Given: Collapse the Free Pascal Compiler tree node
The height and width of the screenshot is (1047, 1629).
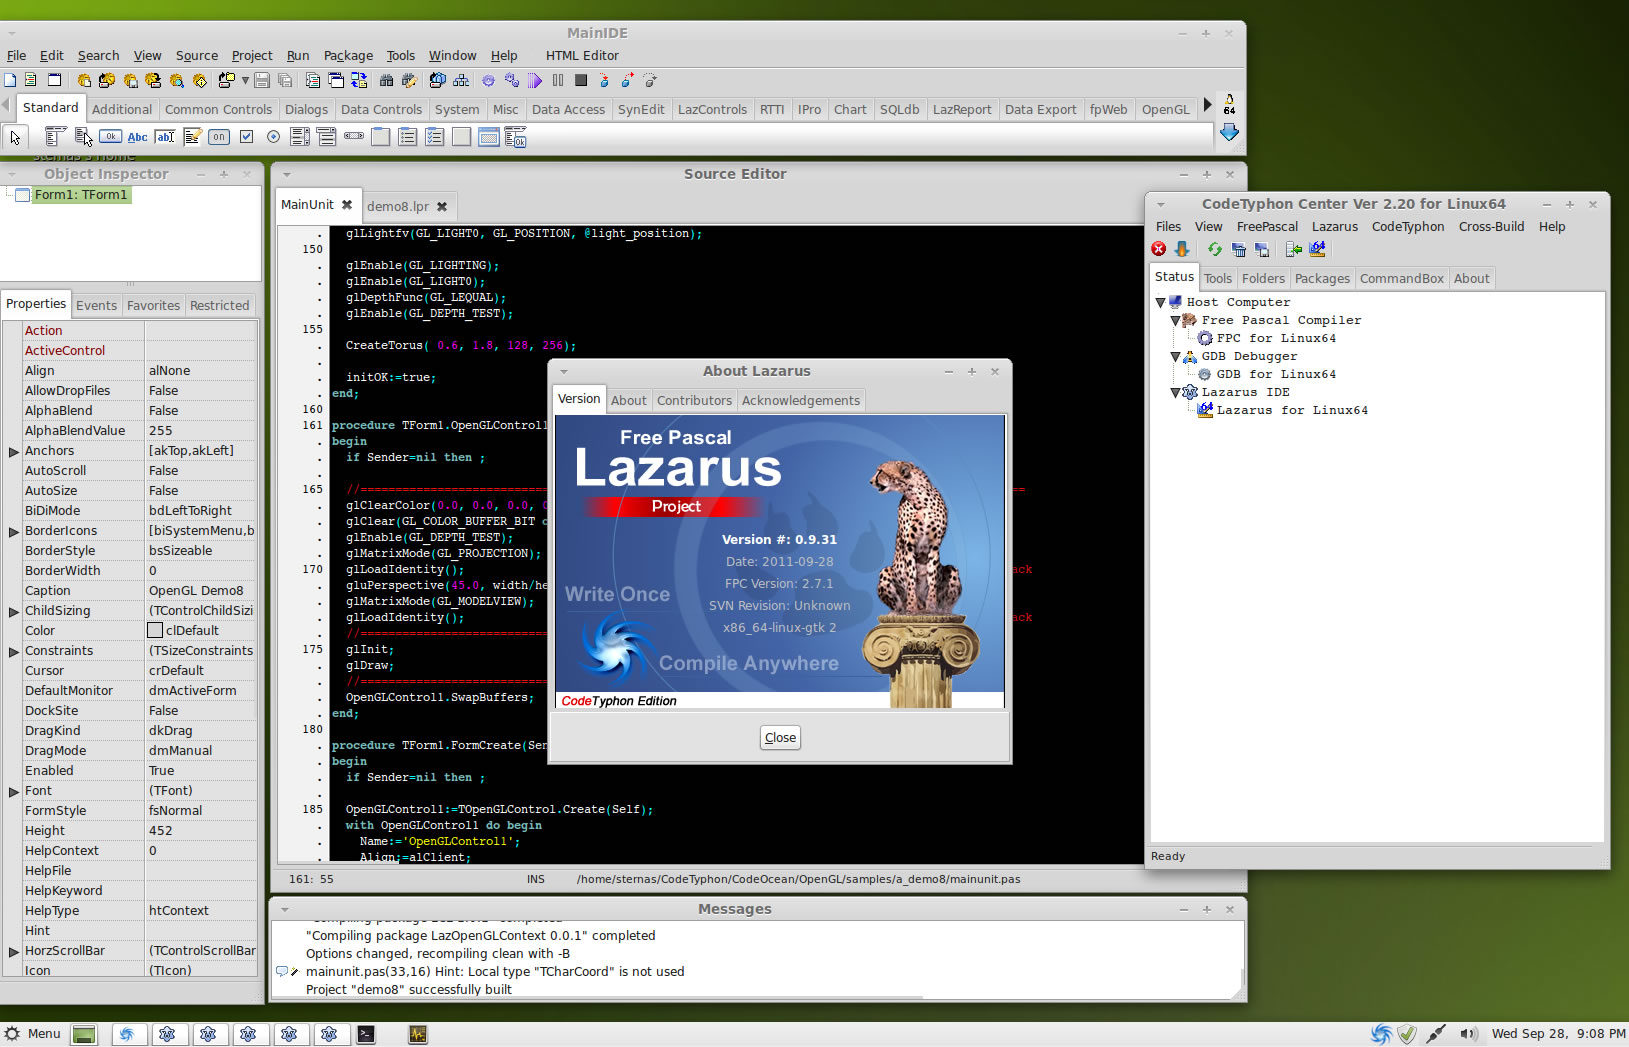Looking at the screenshot, I should [x=1175, y=320].
